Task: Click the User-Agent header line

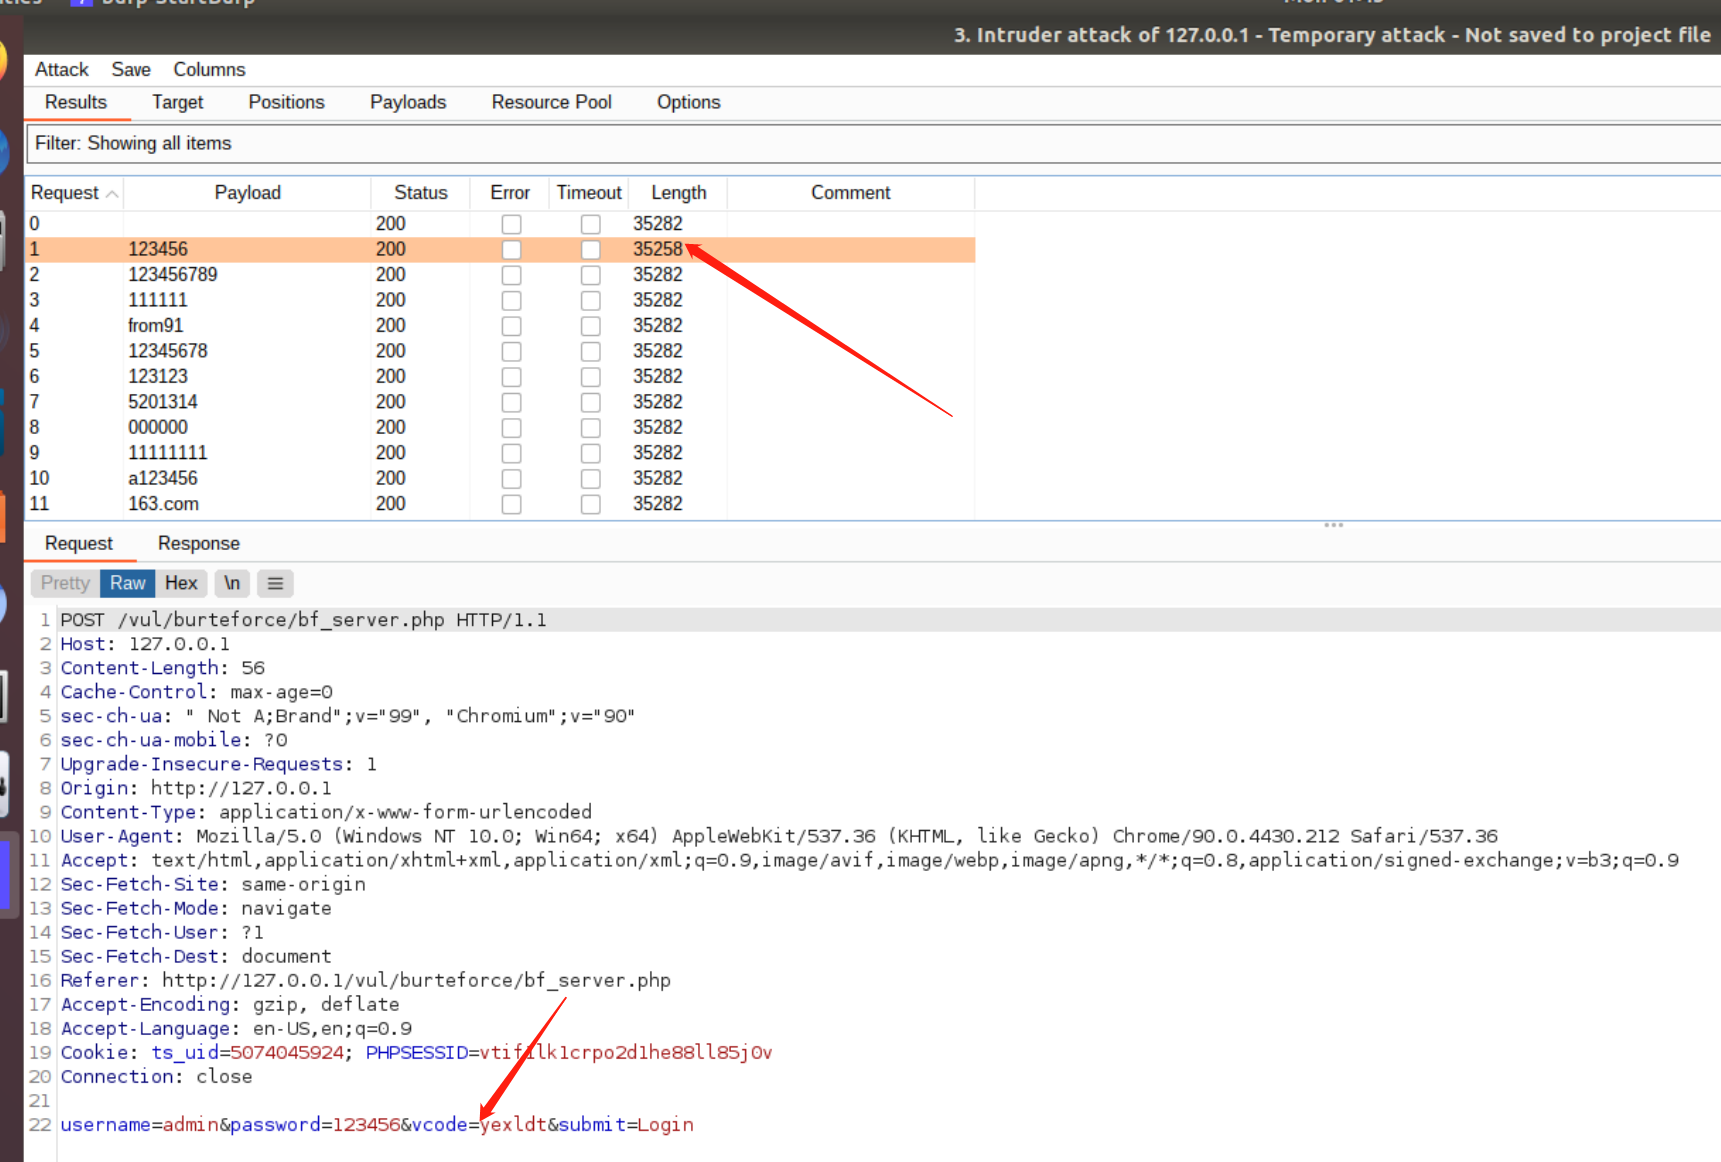Action: [779, 836]
